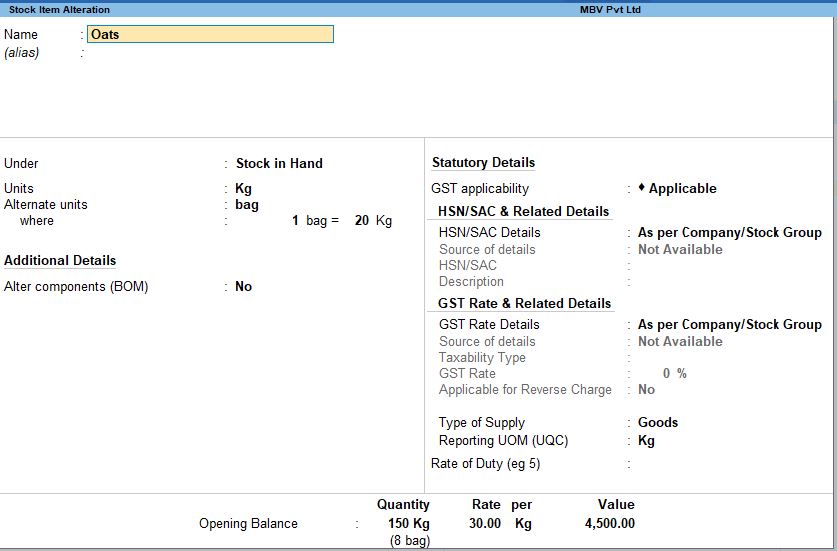Click the Opening Balance label

tap(248, 523)
